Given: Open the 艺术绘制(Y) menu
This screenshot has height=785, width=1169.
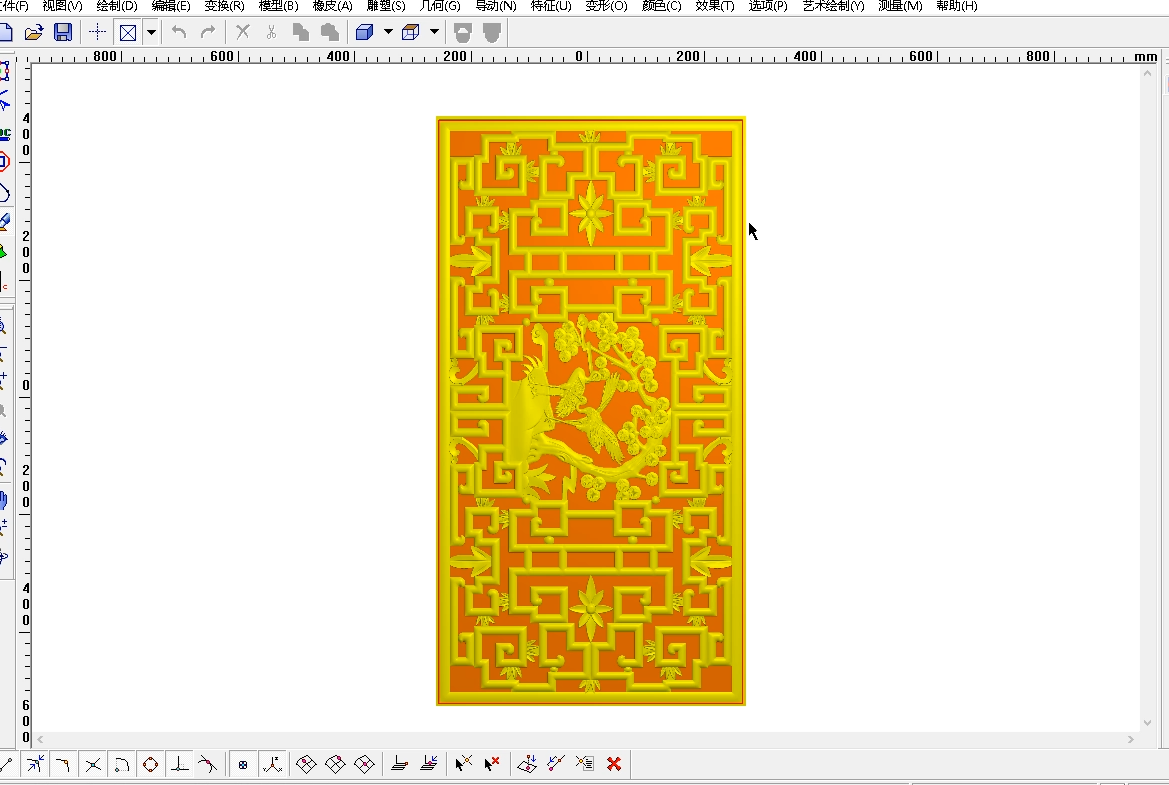Looking at the screenshot, I should tap(833, 6).
